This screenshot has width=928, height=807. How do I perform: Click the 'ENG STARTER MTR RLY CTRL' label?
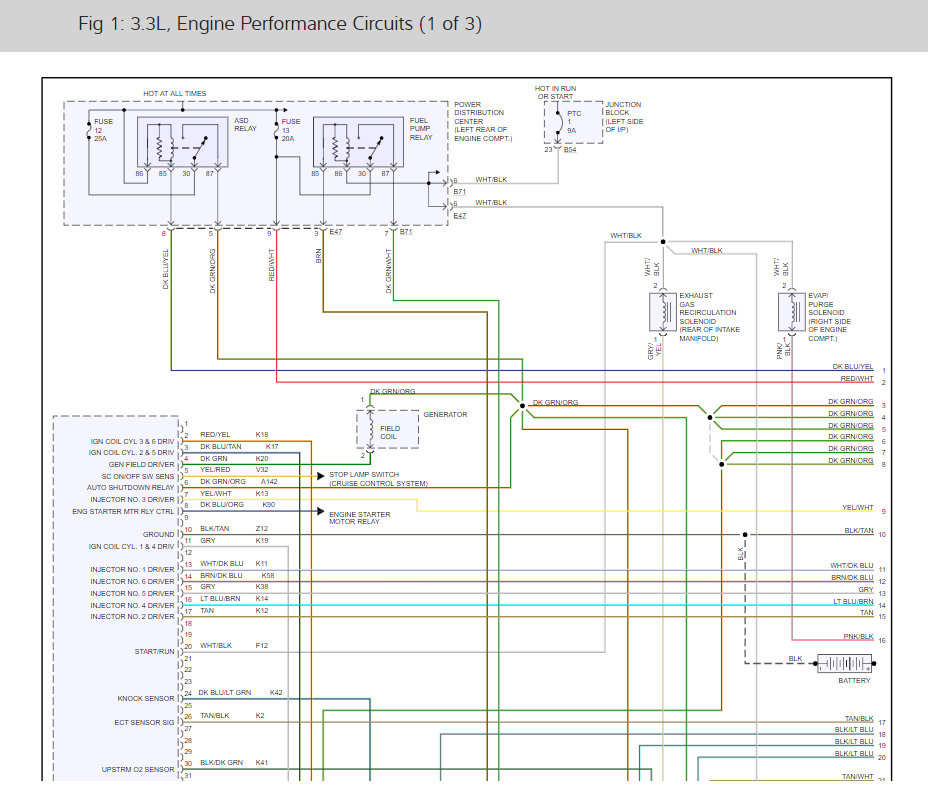click(x=124, y=511)
